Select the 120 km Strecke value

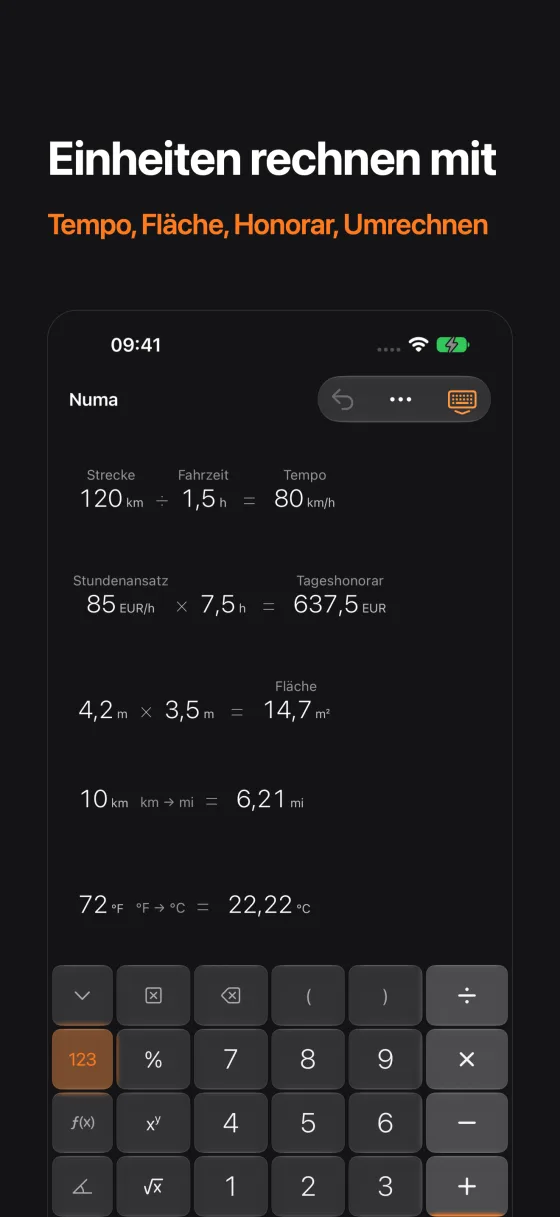pyautogui.click(x=112, y=498)
